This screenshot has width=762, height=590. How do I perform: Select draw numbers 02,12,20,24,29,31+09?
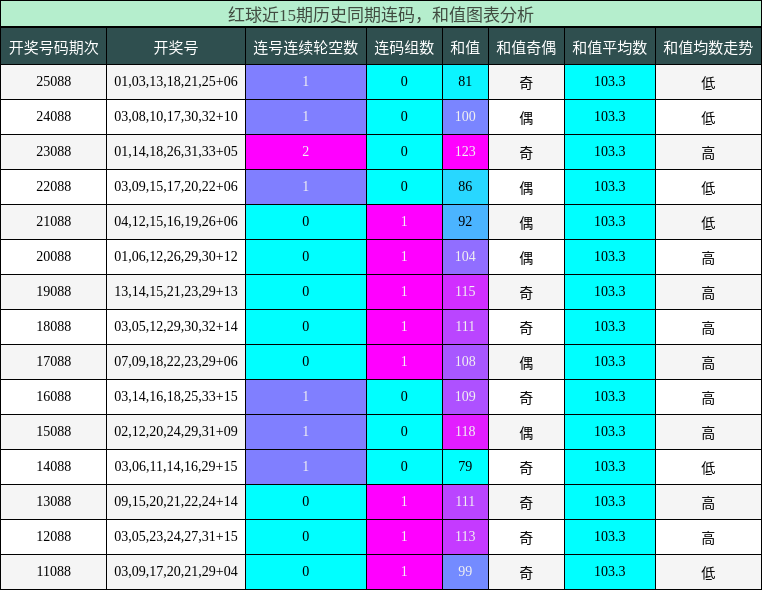point(176,432)
